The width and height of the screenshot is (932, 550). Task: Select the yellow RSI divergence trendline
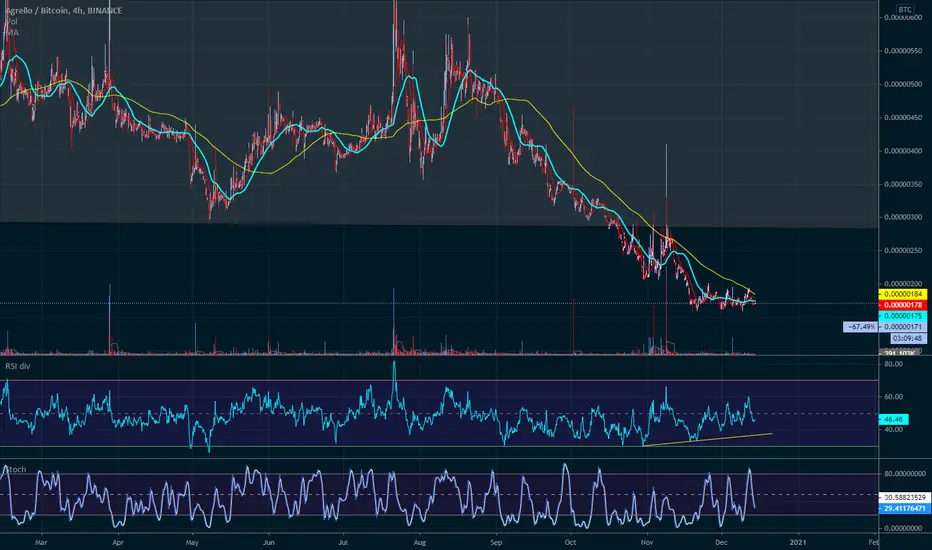pos(707,439)
